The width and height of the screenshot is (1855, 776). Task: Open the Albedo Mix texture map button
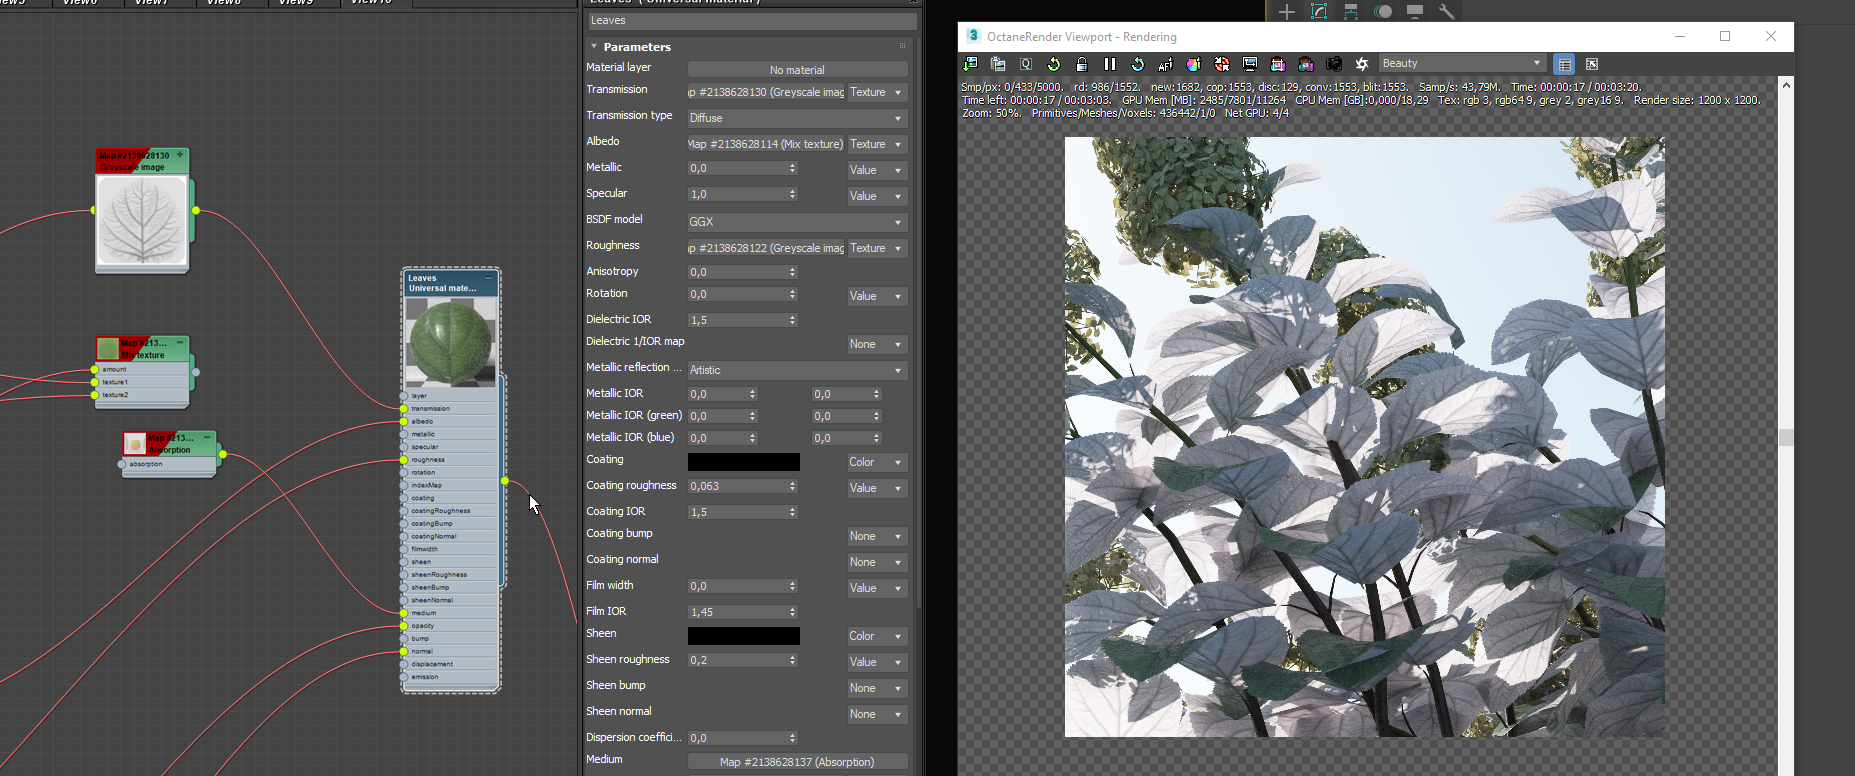[766, 144]
